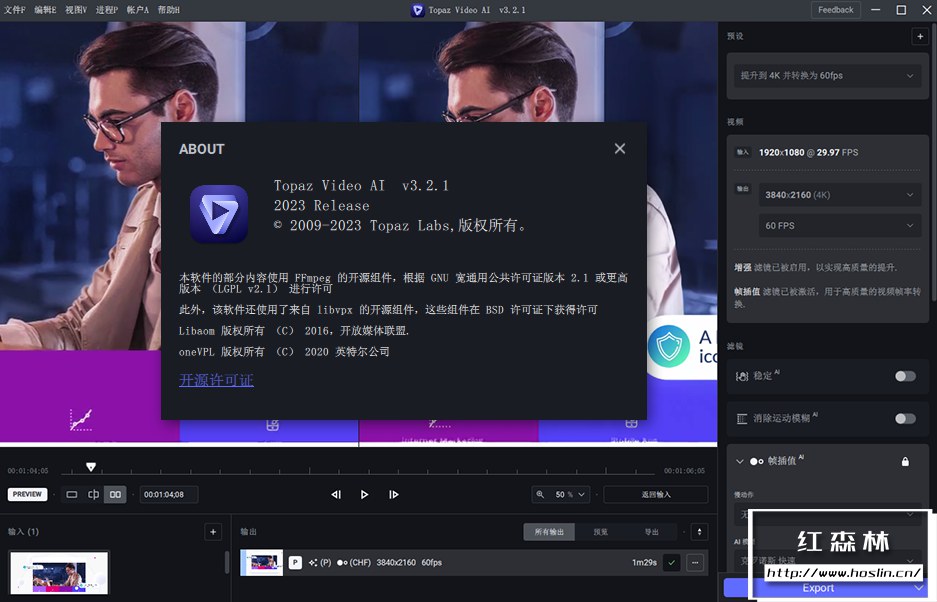This screenshot has width=937, height=602.
Task: Click the Export button
Action: [x=818, y=588]
